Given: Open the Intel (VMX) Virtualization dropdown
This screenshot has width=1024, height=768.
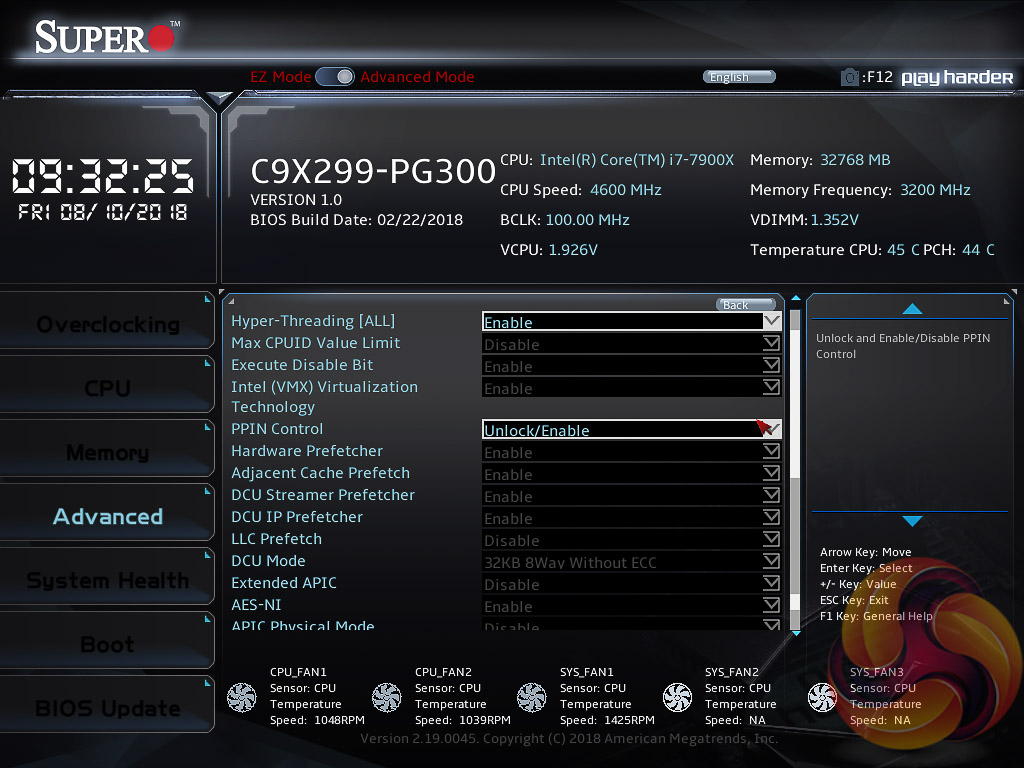Looking at the screenshot, I should point(632,388).
